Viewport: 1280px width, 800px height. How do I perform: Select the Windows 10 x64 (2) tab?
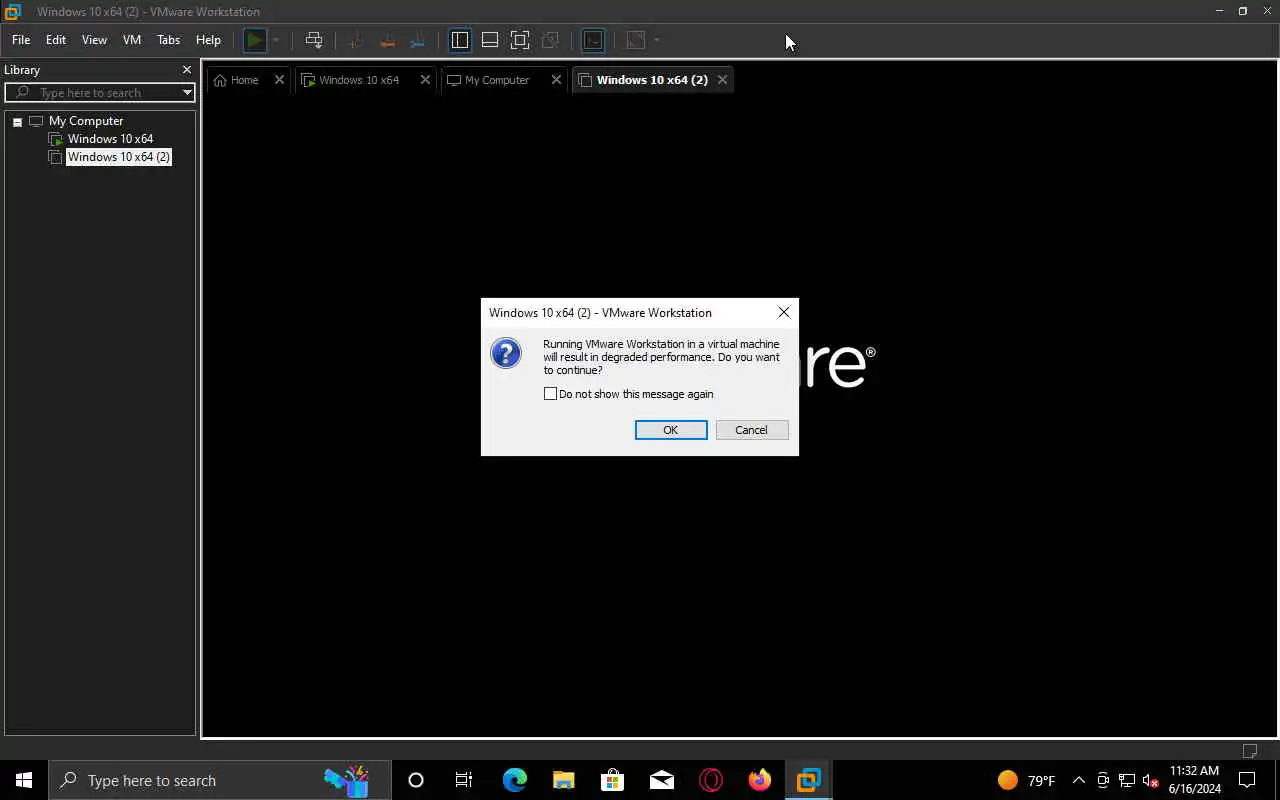652,80
